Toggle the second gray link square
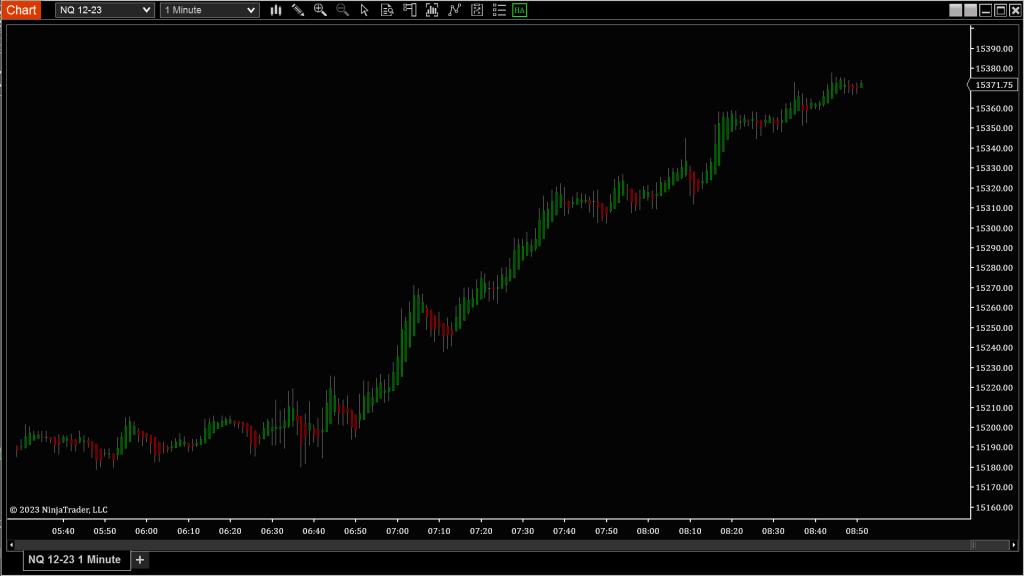This screenshot has height=576, width=1024. [x=969, y=10]
